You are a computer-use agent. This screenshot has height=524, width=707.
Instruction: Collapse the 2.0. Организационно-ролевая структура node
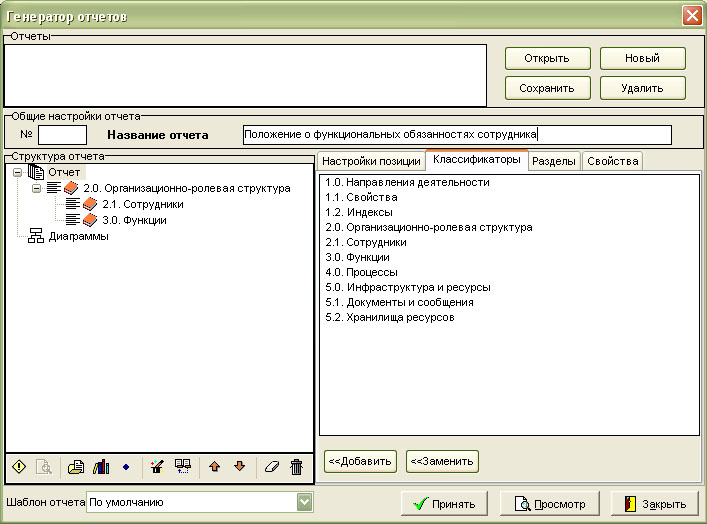coord(37,188)
